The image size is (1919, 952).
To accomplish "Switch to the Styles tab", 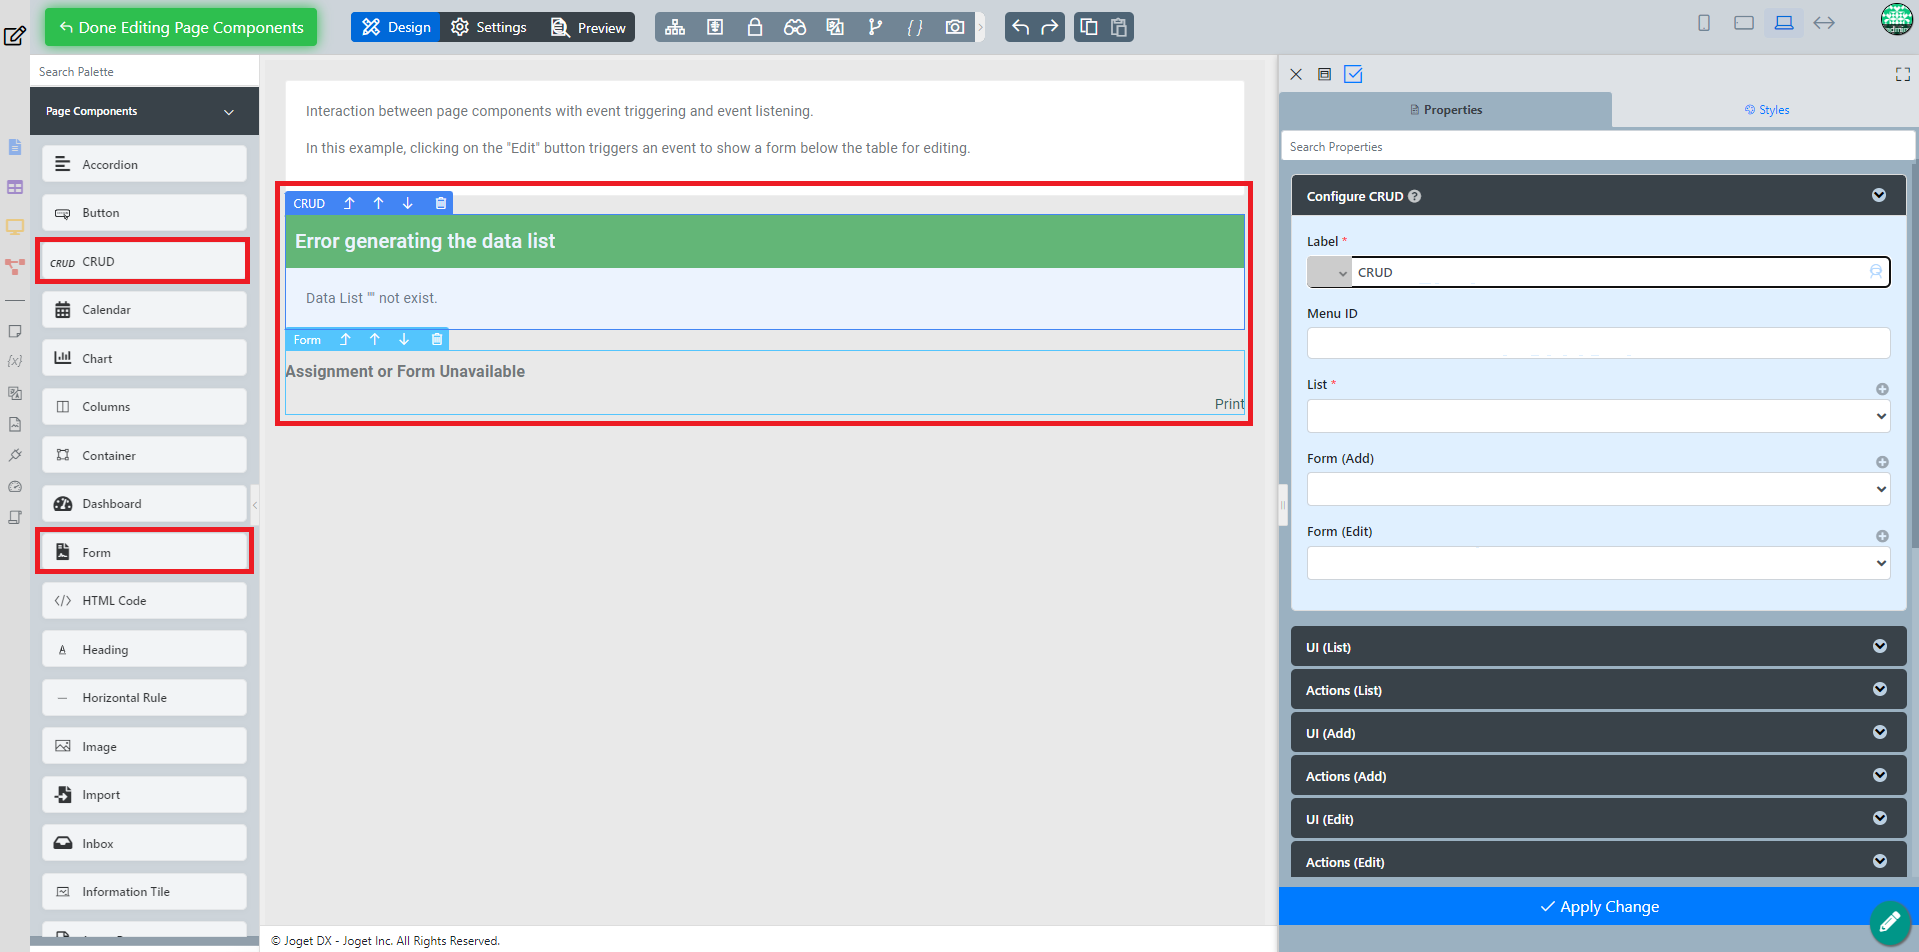I will coord(1766,110).
